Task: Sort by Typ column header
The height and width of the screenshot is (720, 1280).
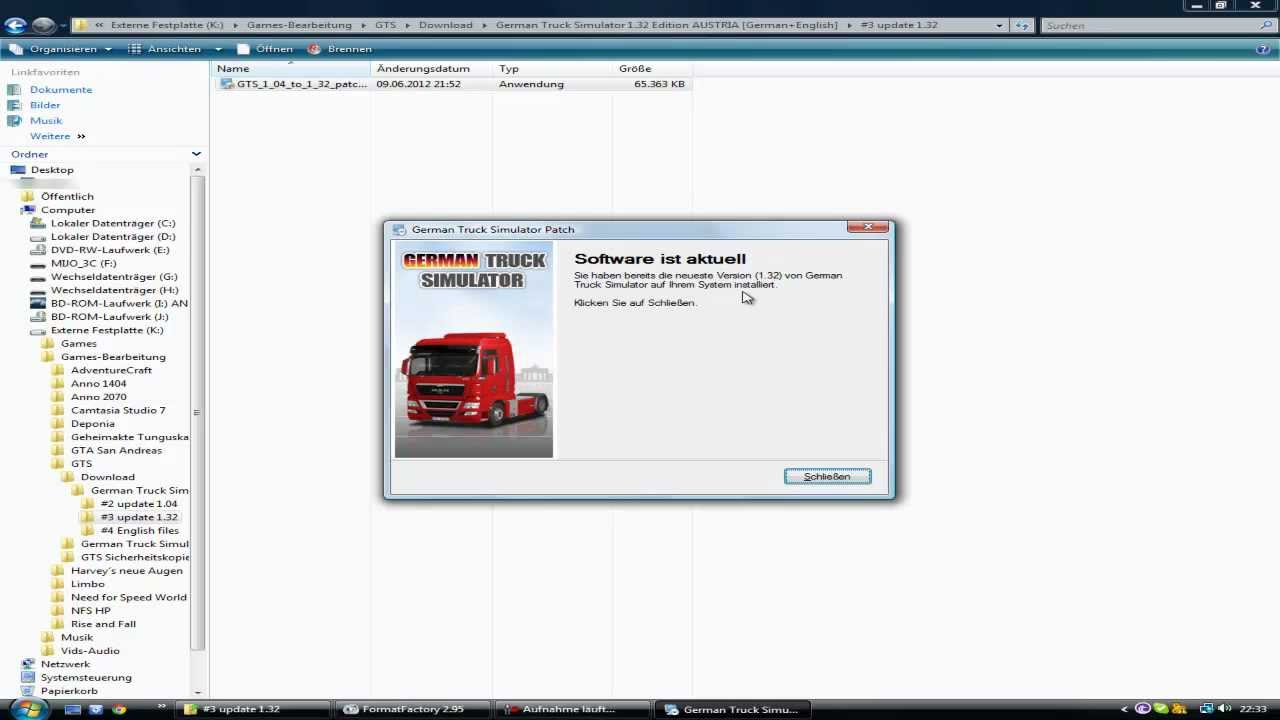Action: point(552,69)
